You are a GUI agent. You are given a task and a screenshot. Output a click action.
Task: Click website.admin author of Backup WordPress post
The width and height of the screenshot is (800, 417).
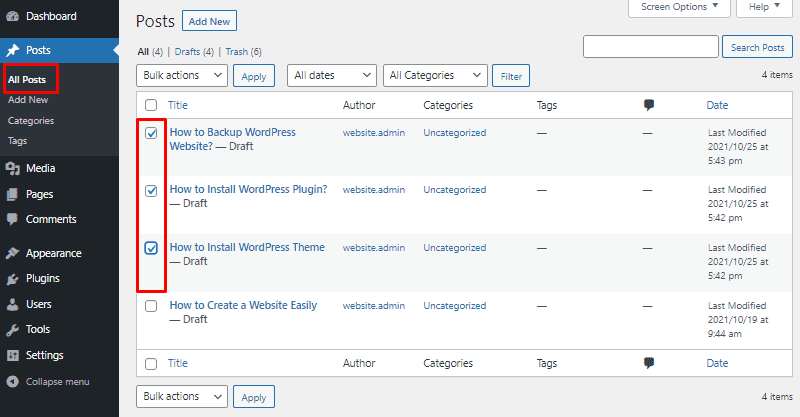(x=373, y=133)
